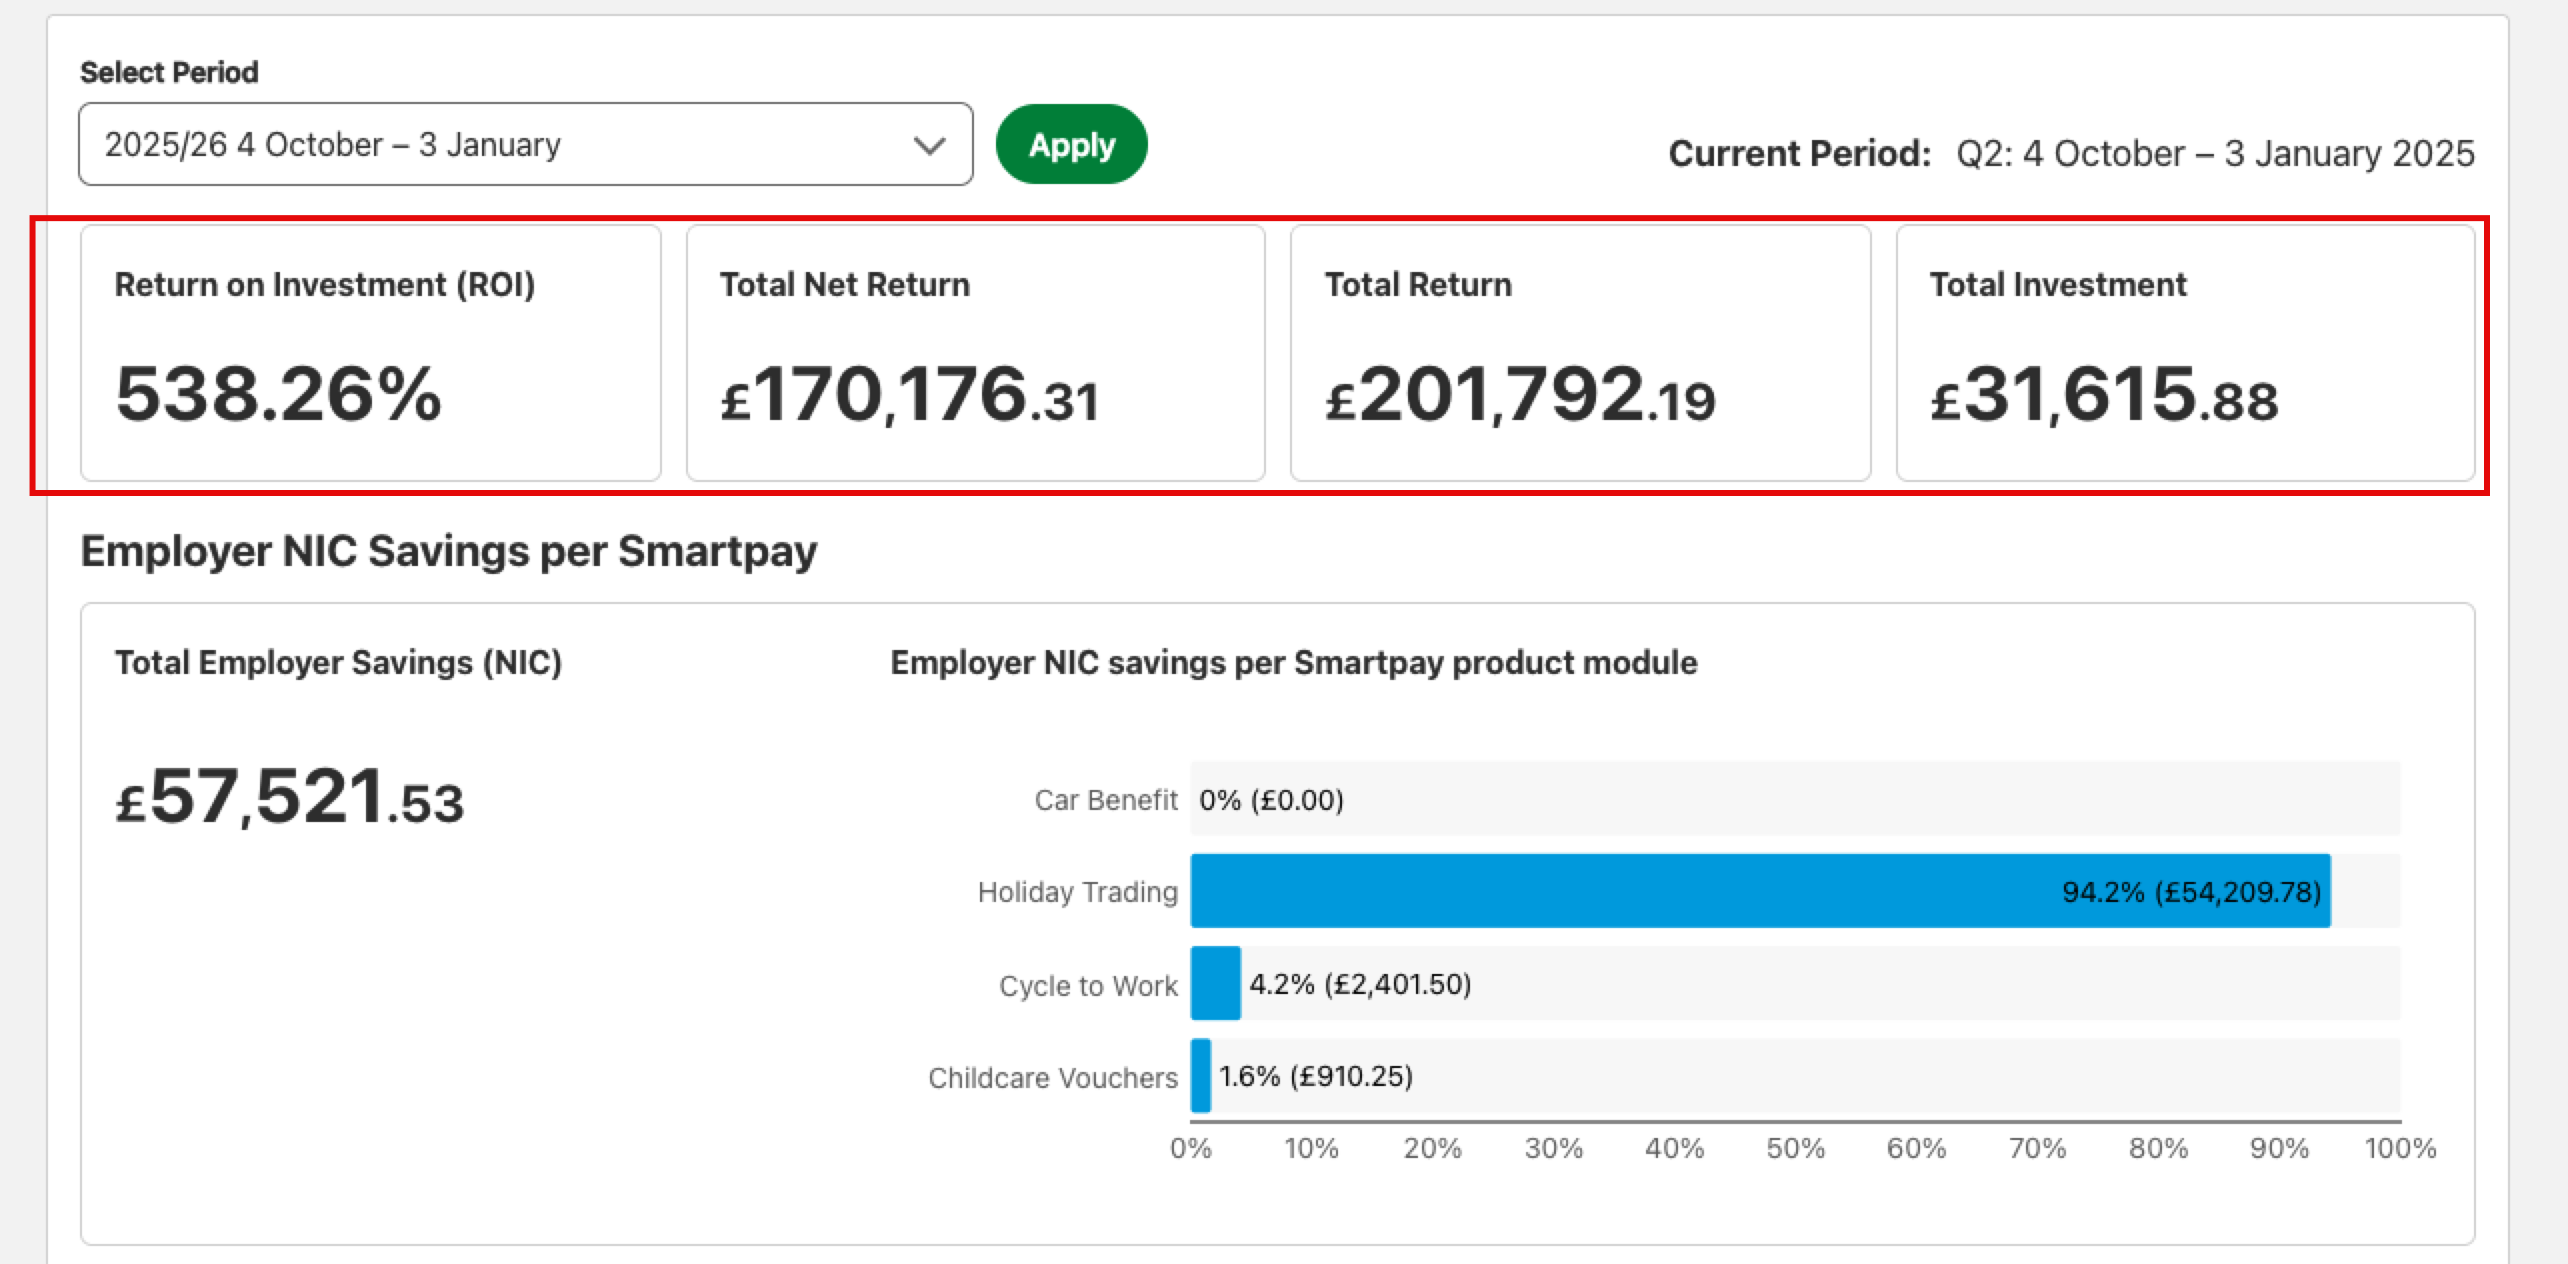Image resolution: width=2568 pixels, height=1264 pixels.
Task: Click the 'Current Period:' label
Action: click(1800, 153)
